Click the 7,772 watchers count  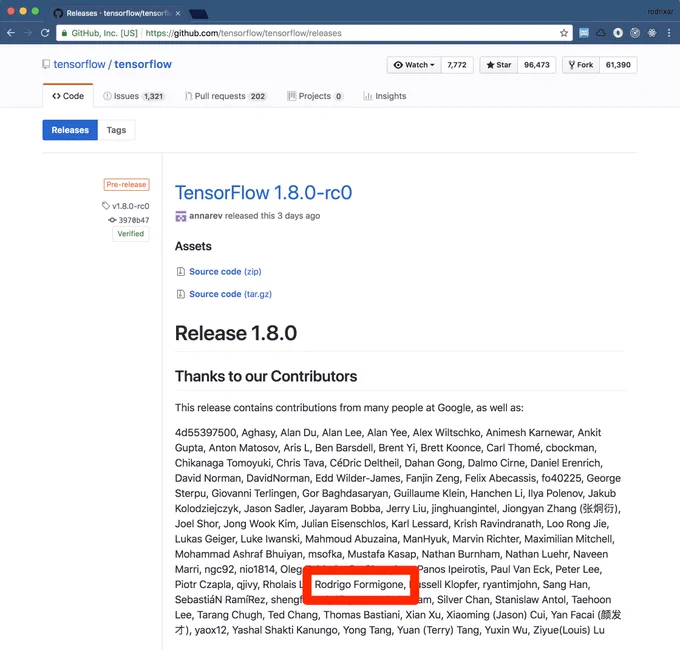click(x=457, y=65)
